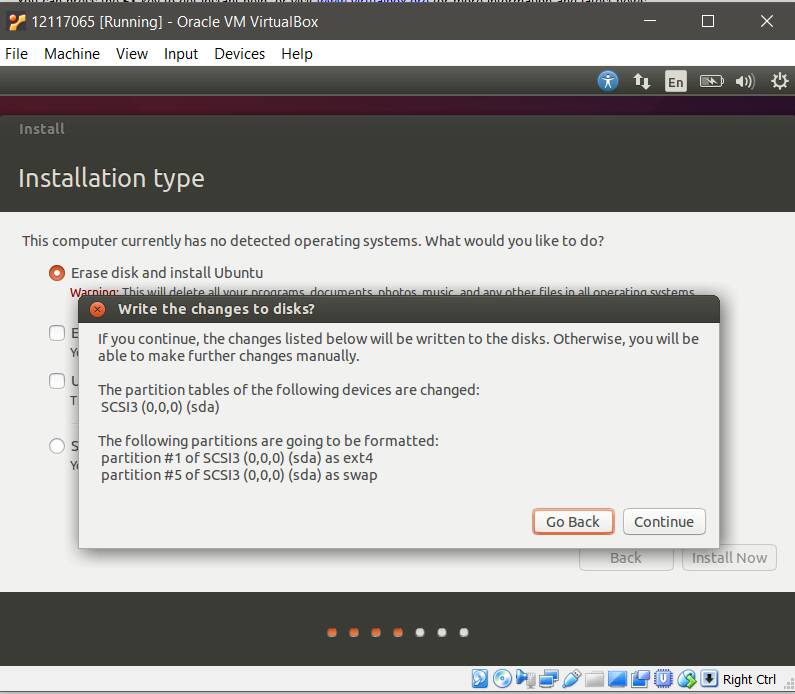Image resolution: width=795 pixels, height=694 pixels.
Task: Click the partition #5 as swap line
Action: point(239,476)
